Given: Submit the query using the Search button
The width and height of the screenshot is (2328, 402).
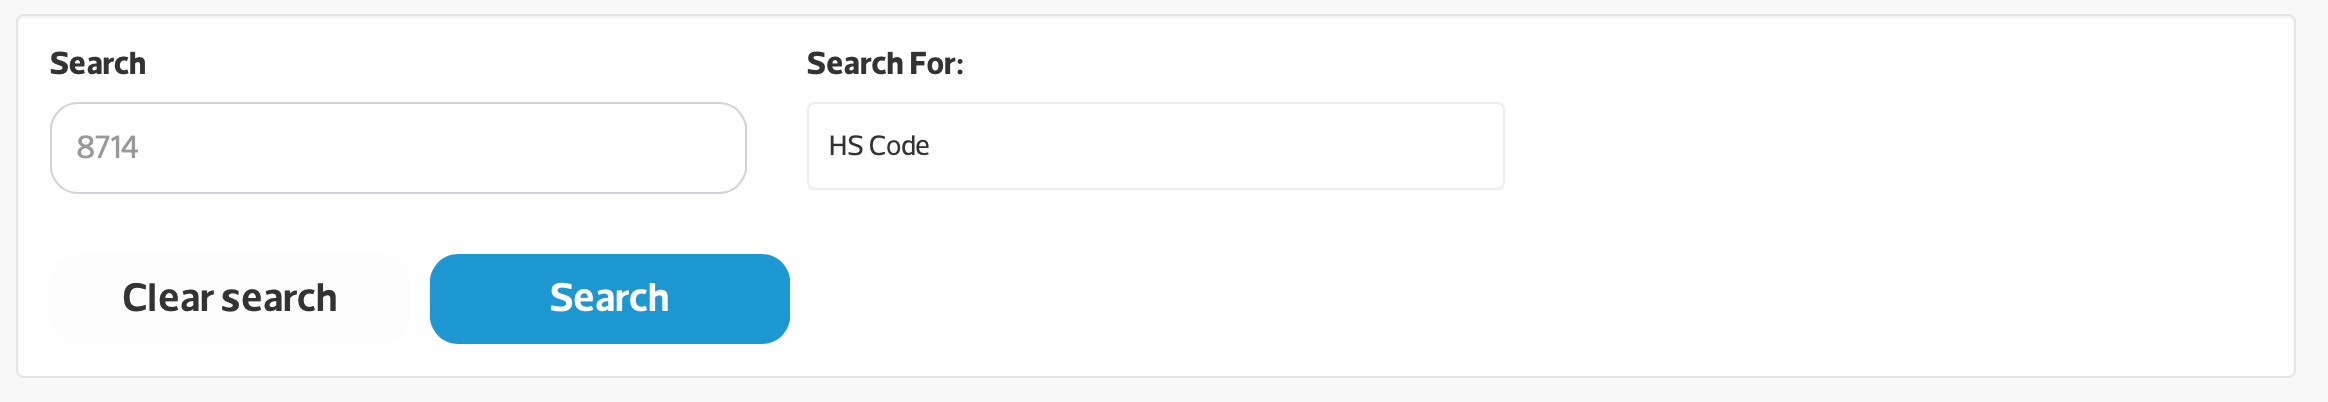Looking at the screenshot, I should click(609, 298).
